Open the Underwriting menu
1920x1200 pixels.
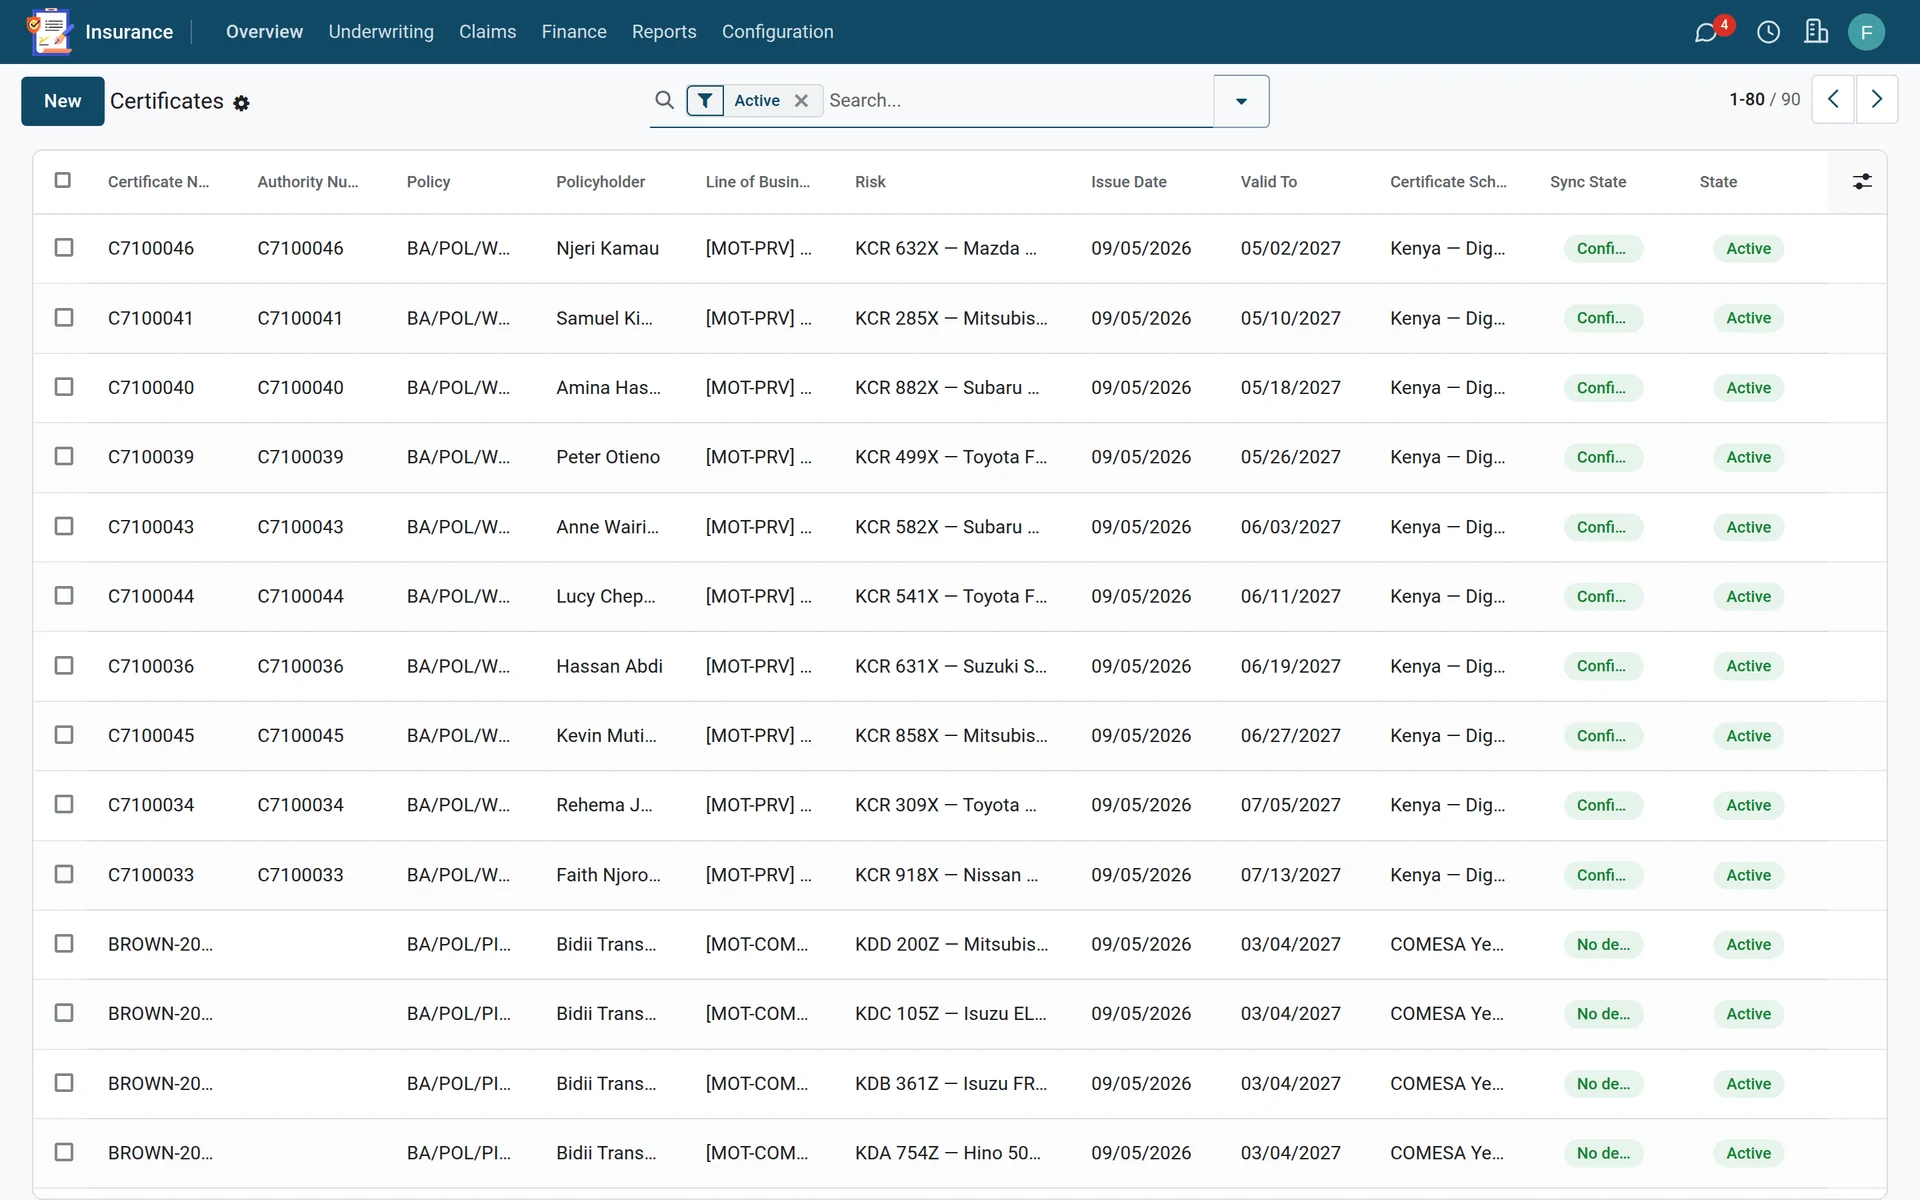coord(381,32)
